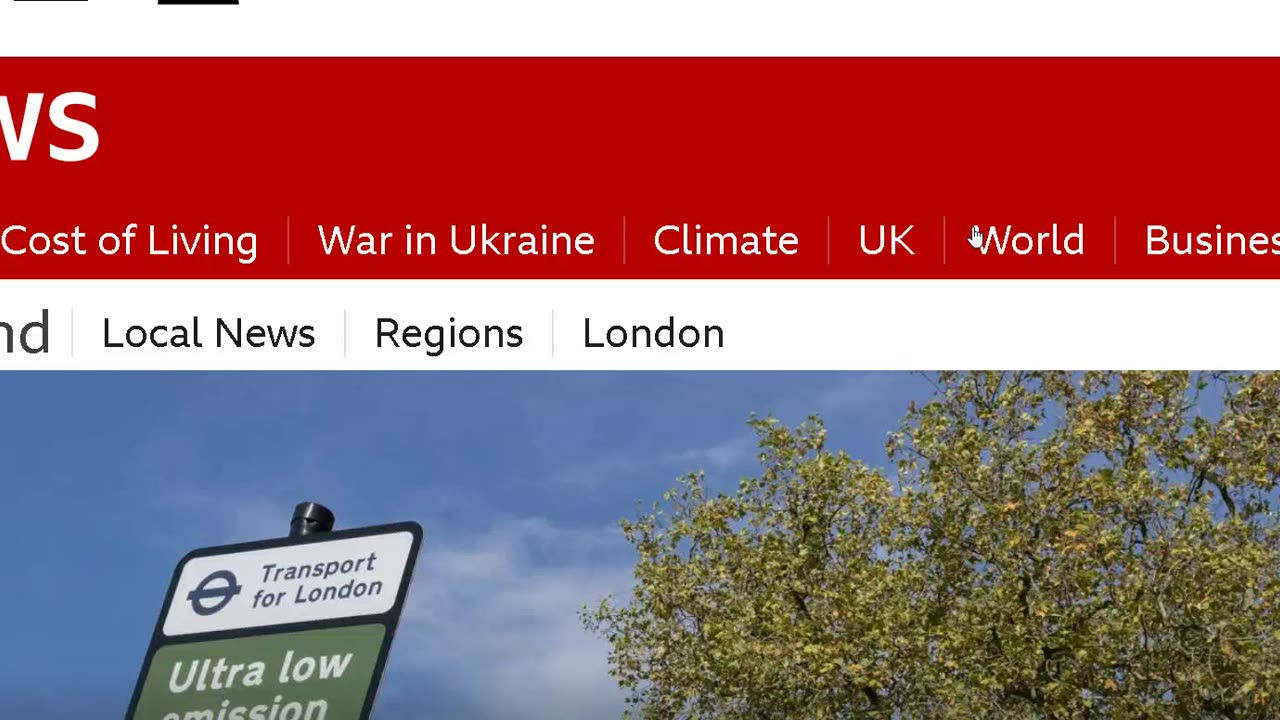Open the UK news section
The width and height of the screenshot is (1280, 720).
click(886, 241)
